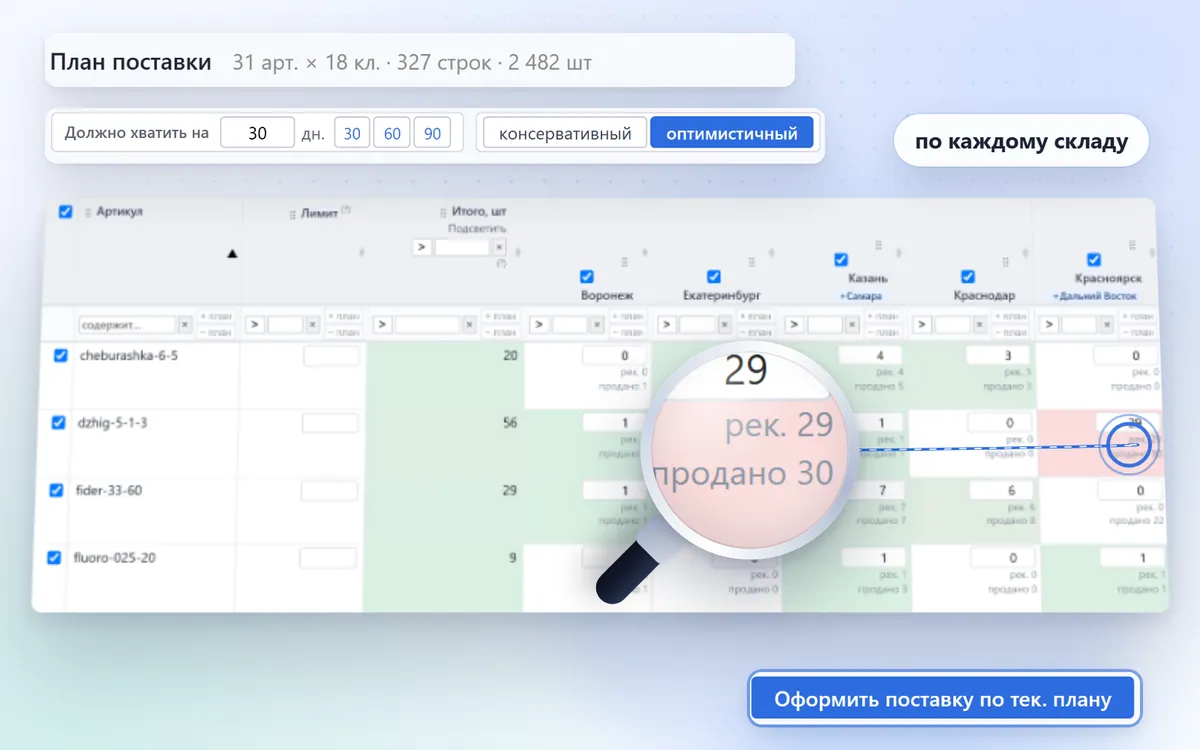Click the days field showing 30

point(257,133)
